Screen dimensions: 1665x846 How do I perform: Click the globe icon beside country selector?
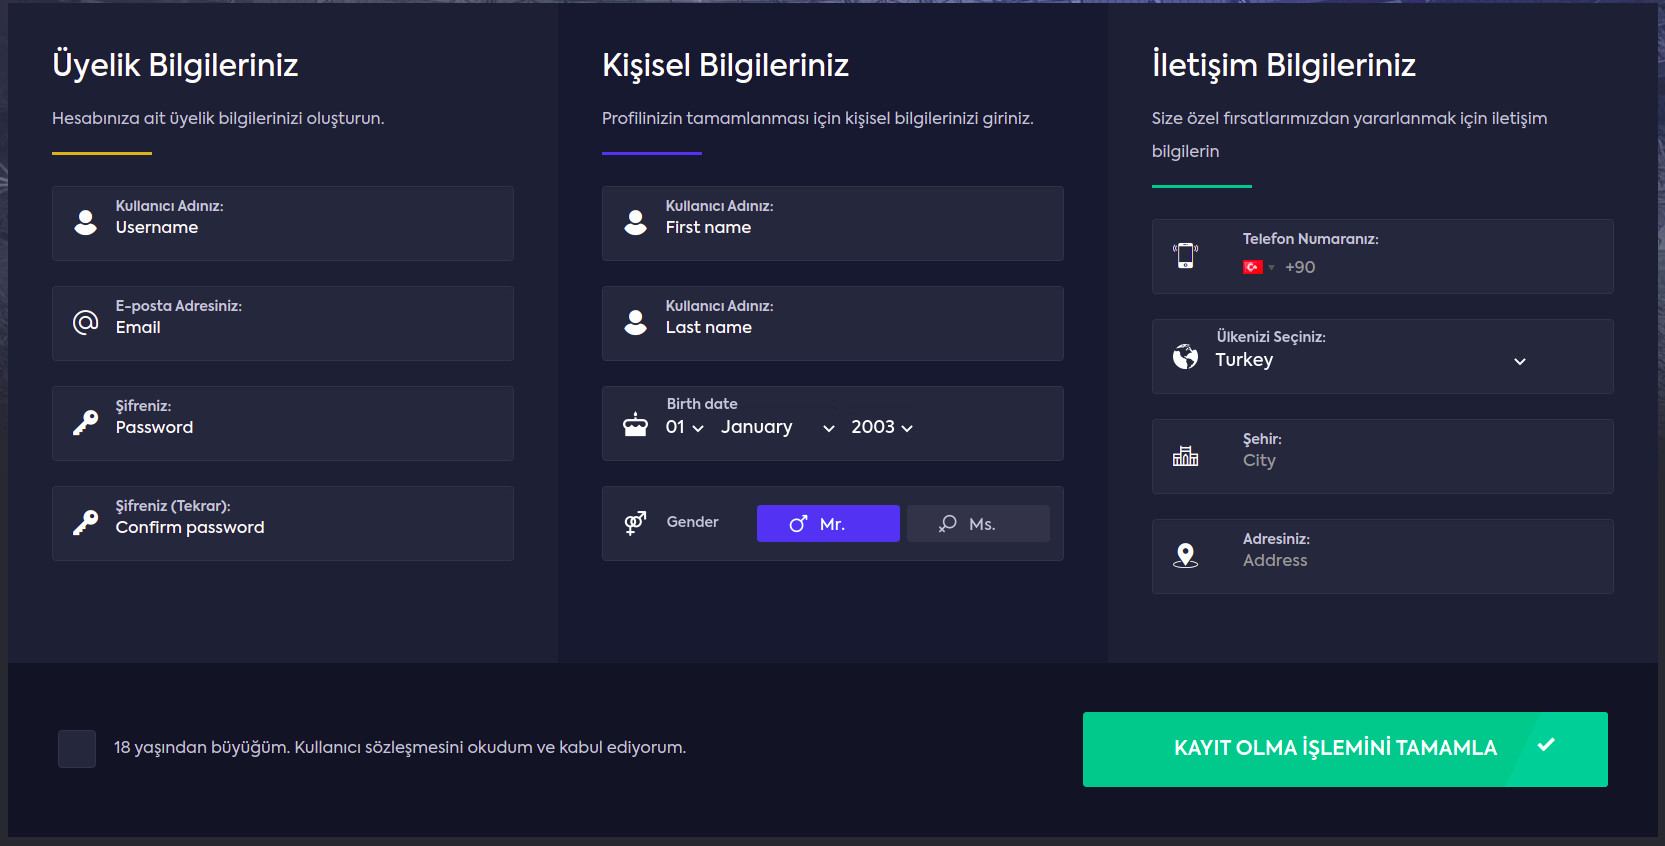(1186, 357)
